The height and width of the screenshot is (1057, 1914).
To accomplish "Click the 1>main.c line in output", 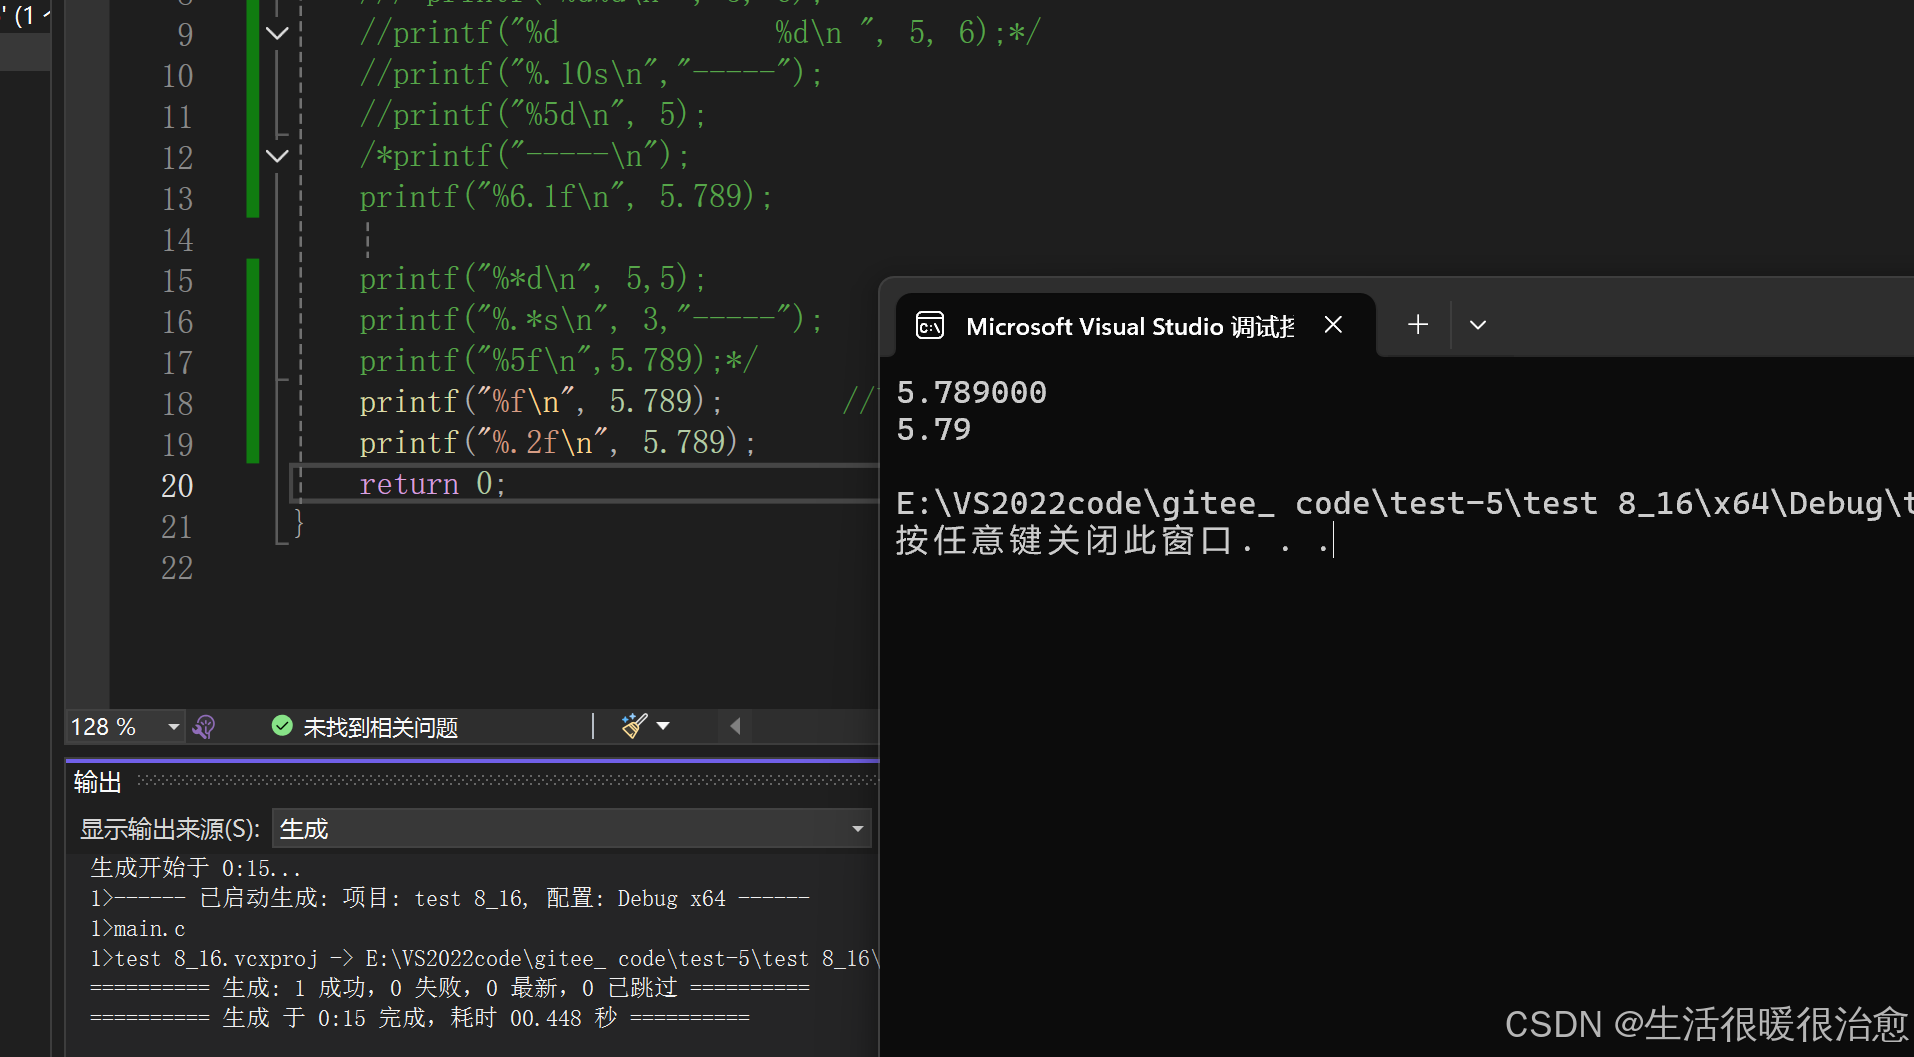I will (x=138, y=929).
